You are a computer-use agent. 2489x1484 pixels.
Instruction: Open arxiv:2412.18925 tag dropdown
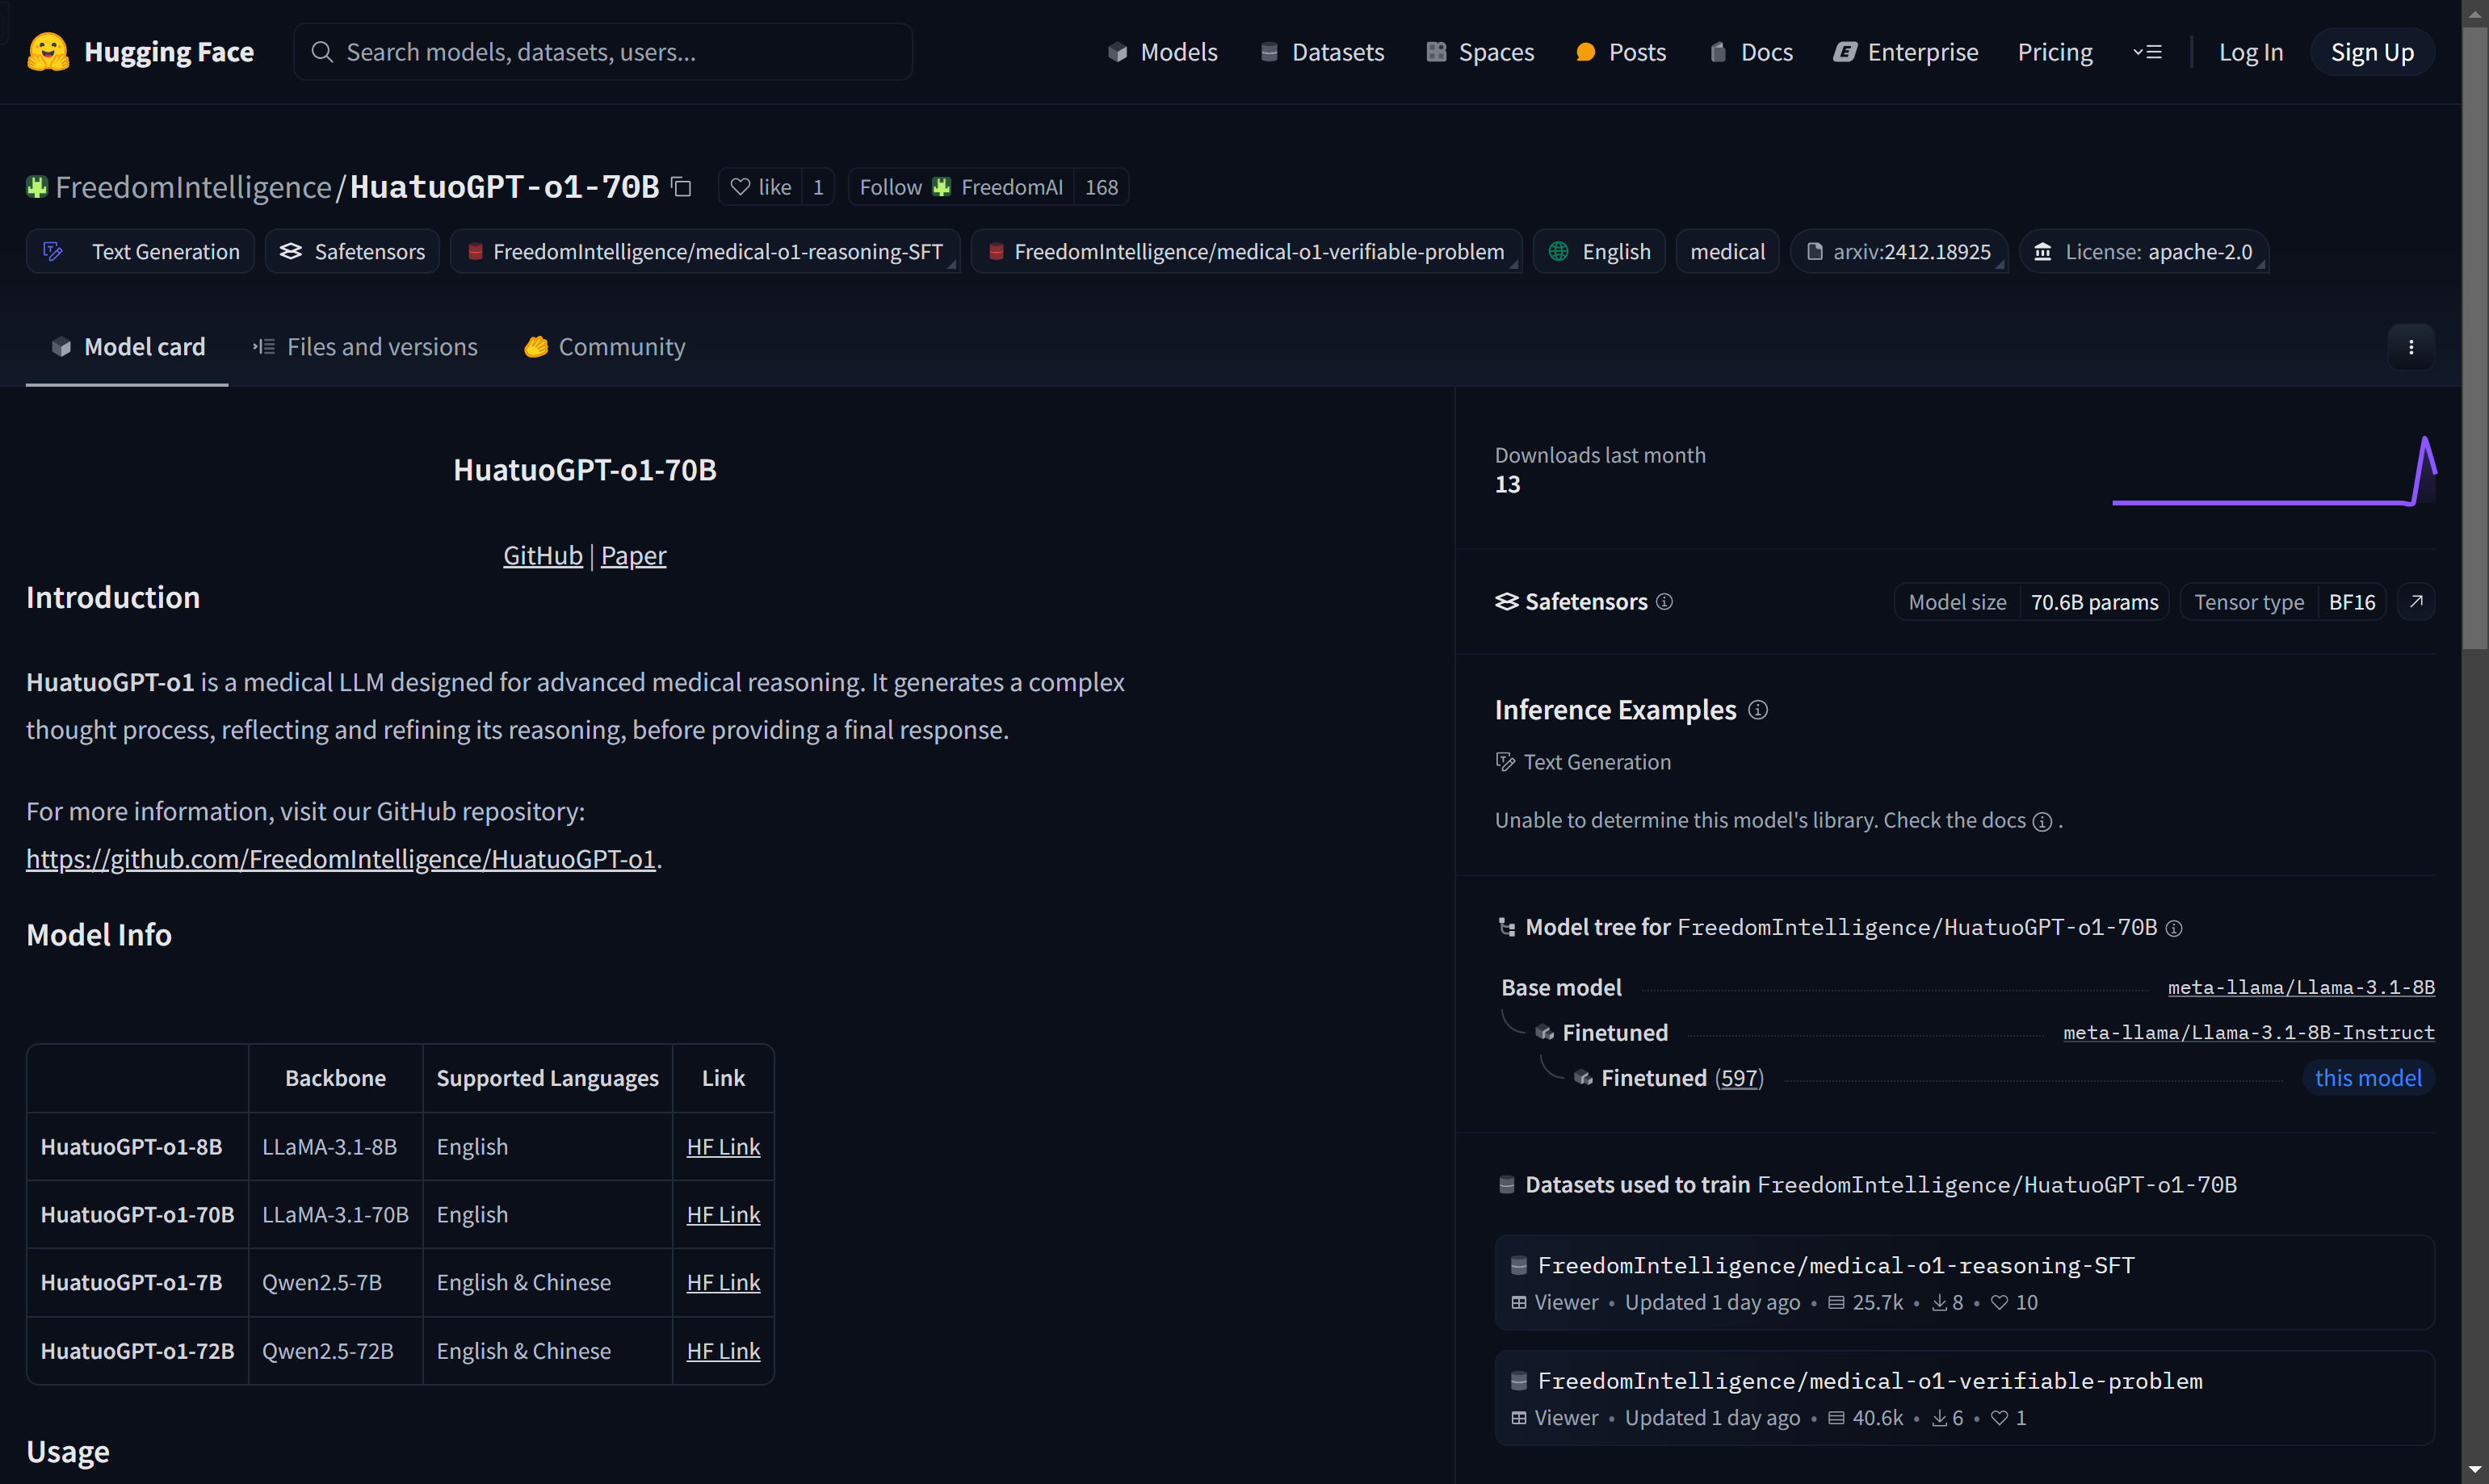tap(1899, 252)
